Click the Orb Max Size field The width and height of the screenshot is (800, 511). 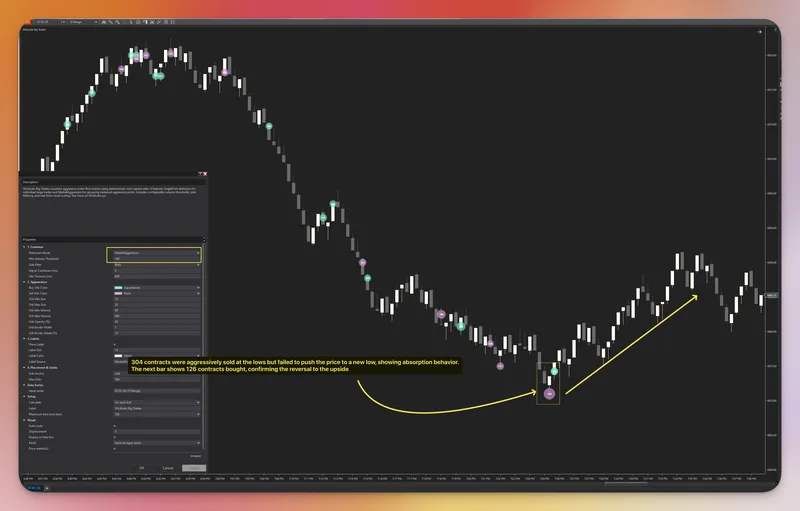pyautogui.click(x=157, y=304)
